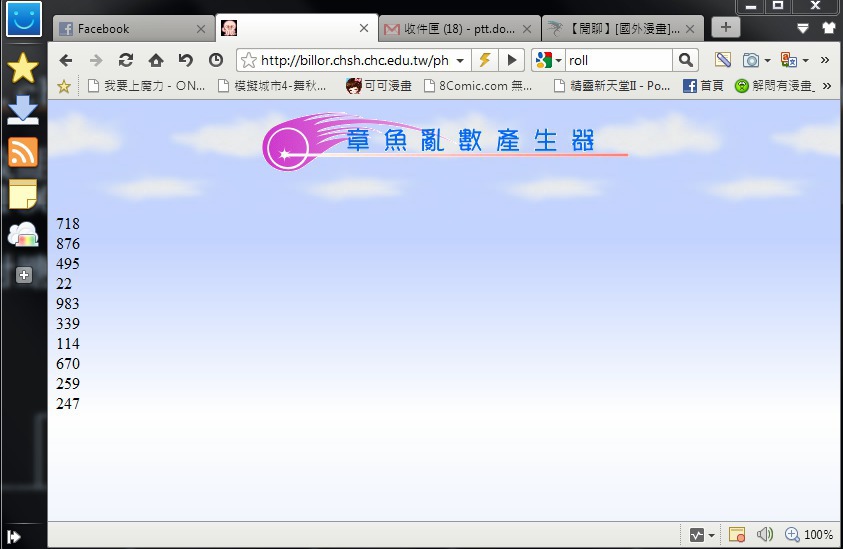Open screenshot tool dropdown arrow
The width and height of the screenshot is (843, 549).
pos(767,61)
